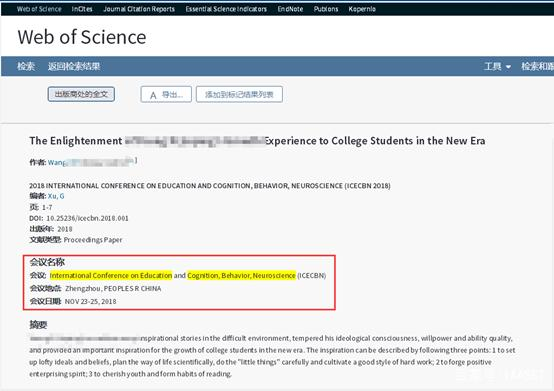The width and height of the screenshot is (554, 391).
Task: Click the (ICECBN) abbreviation in conference line
Action: (312, 275)
